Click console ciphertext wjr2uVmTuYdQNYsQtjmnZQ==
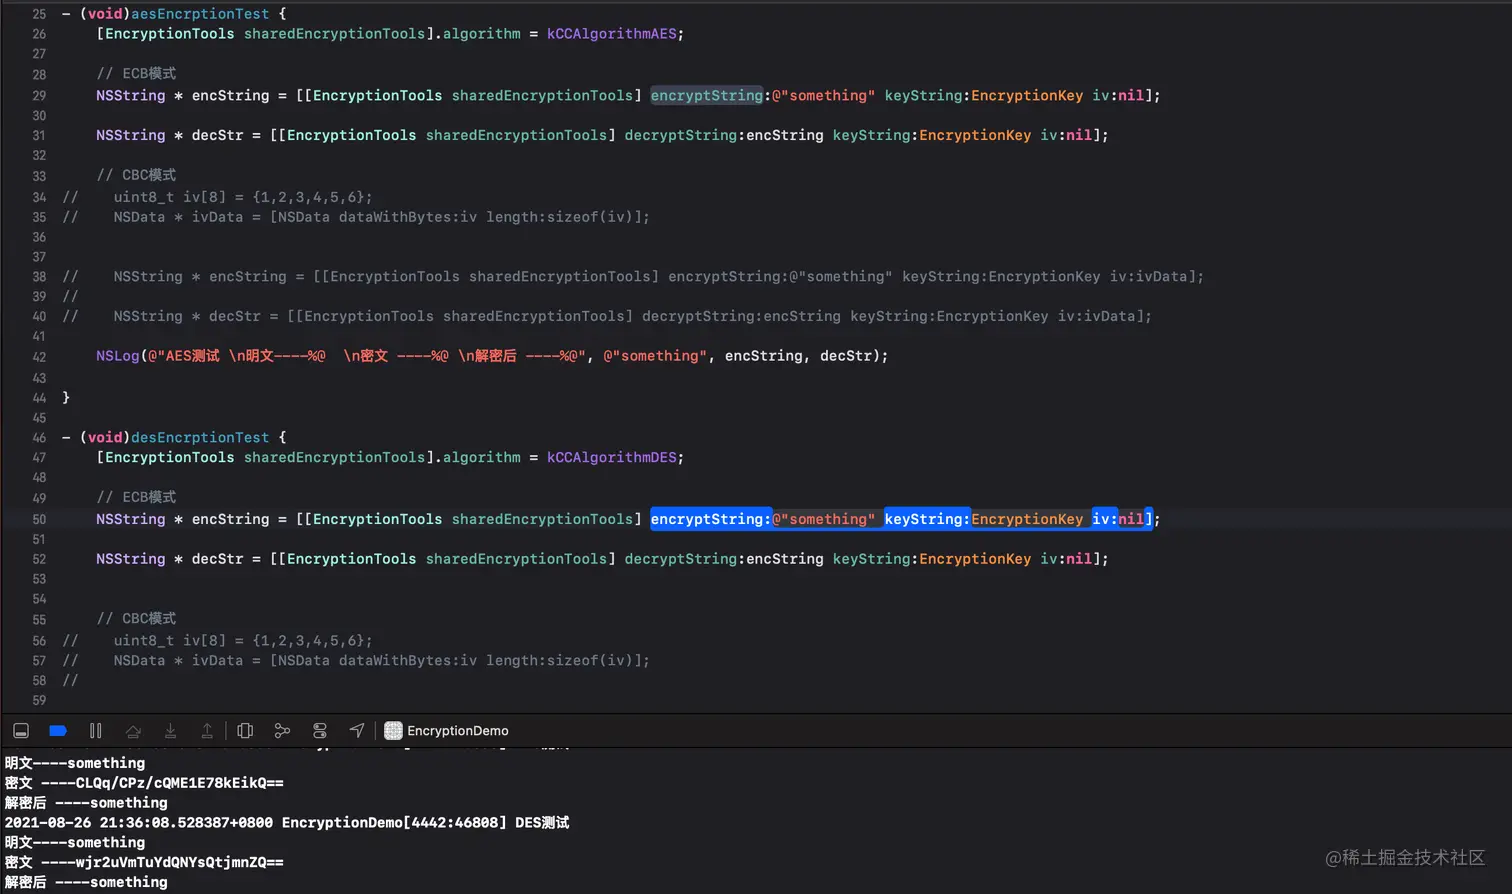 tap(180, 862)
